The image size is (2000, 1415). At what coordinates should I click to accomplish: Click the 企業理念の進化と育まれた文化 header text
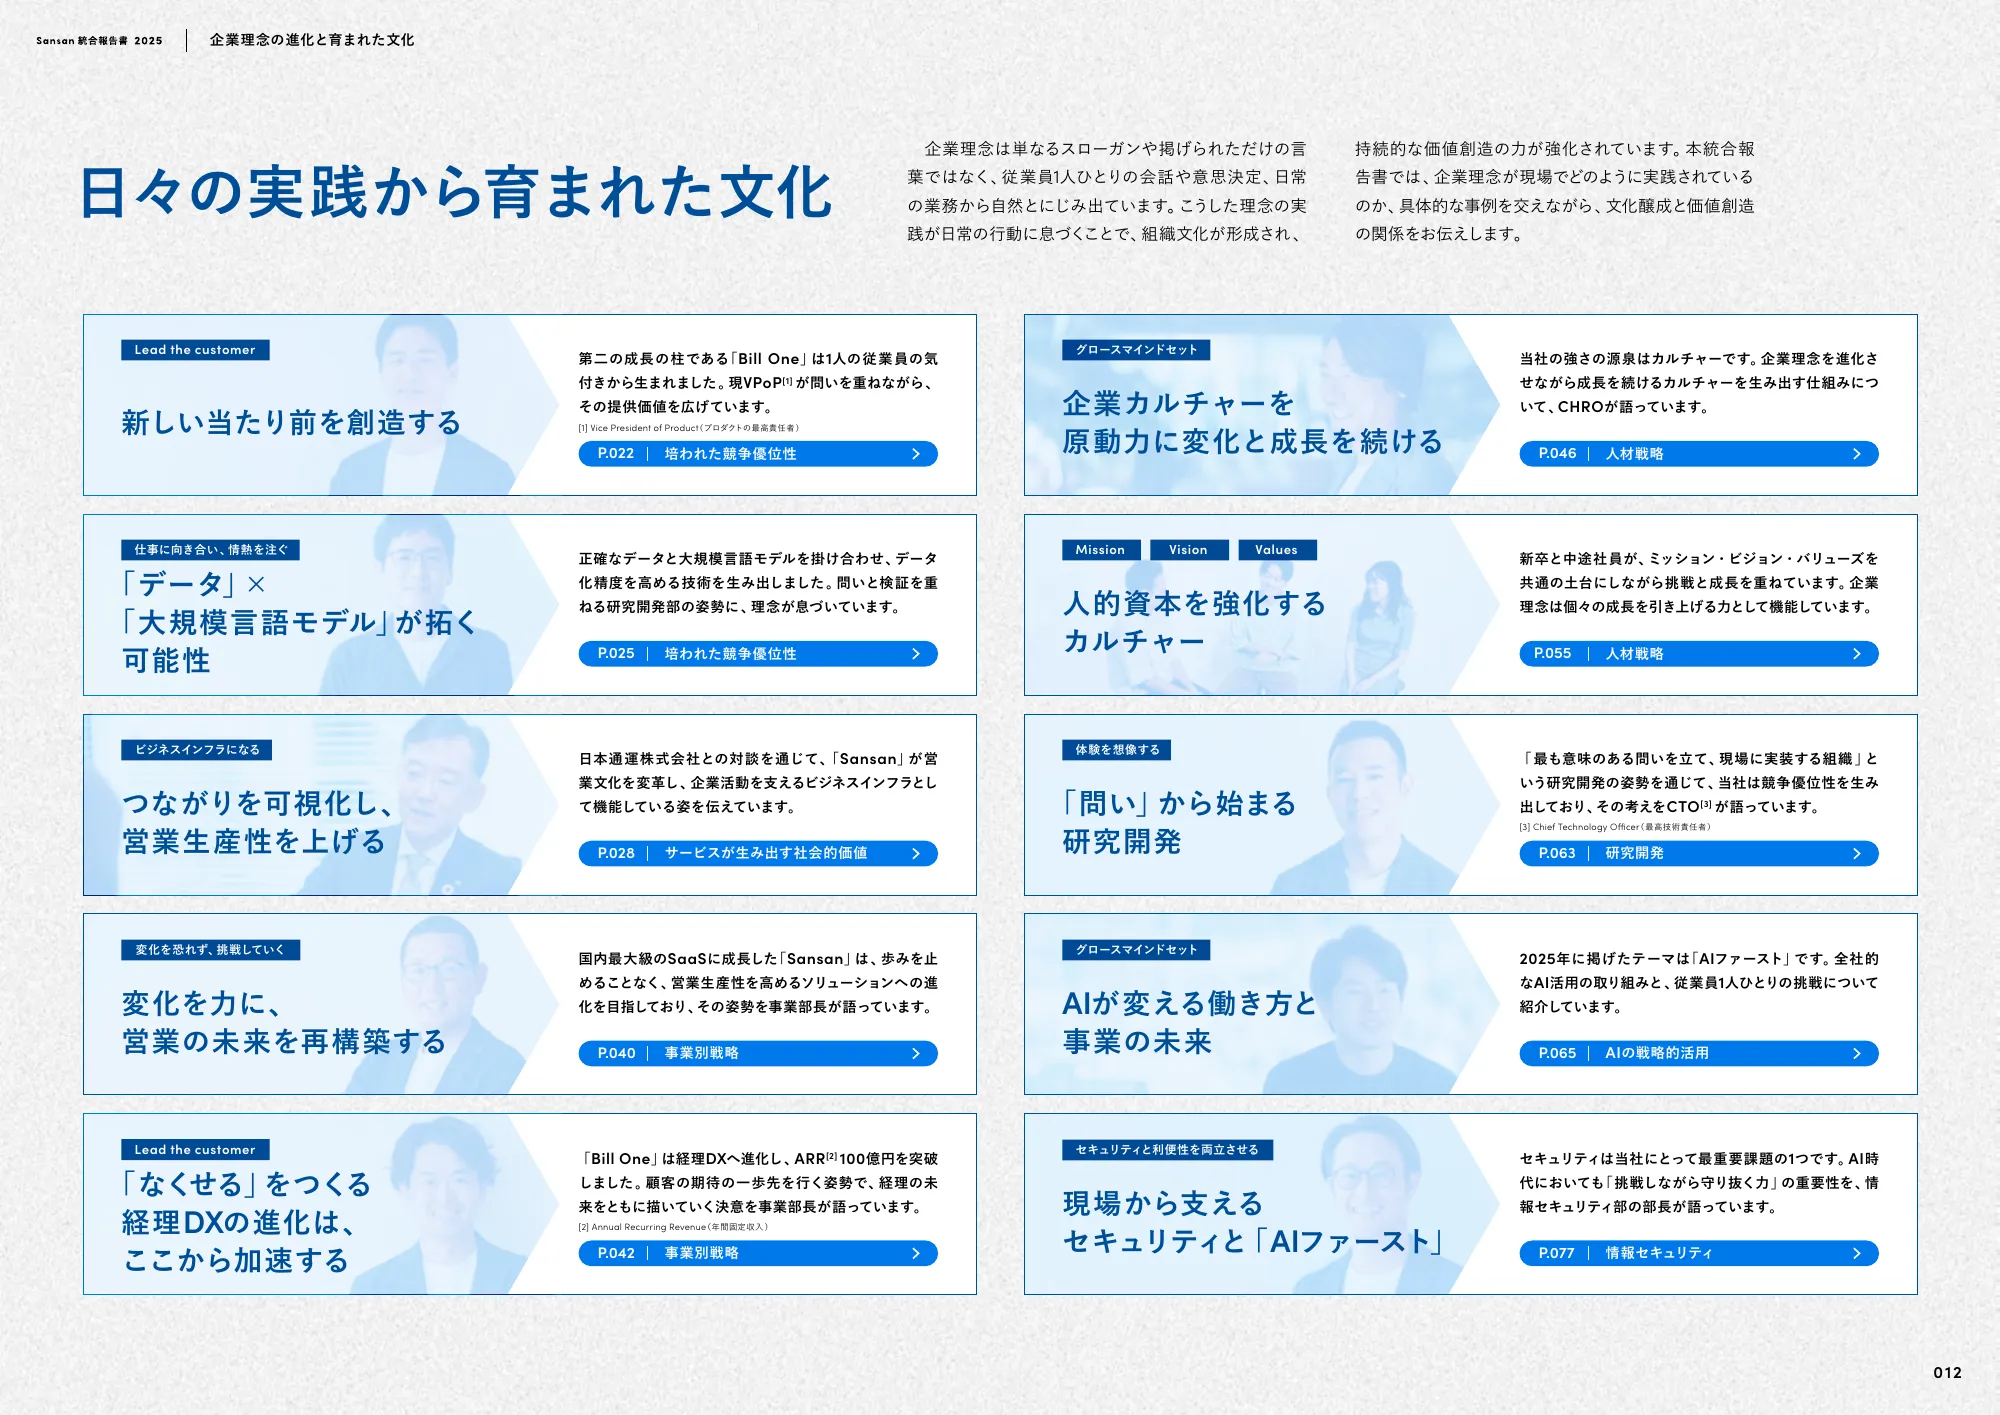[309, 39]
